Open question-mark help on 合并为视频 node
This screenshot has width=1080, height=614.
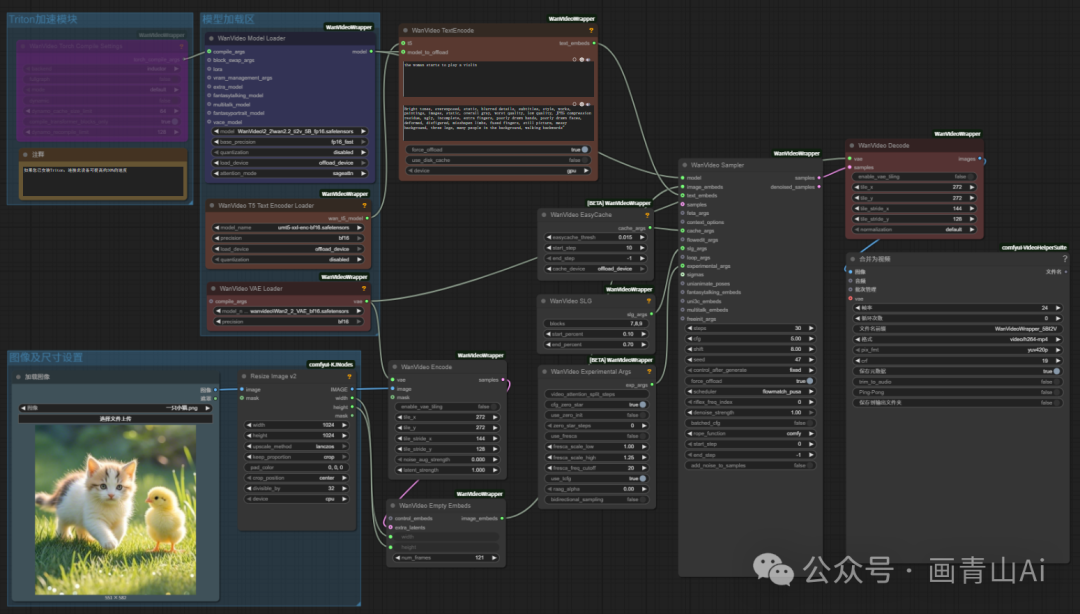[x=1065, y=259]
